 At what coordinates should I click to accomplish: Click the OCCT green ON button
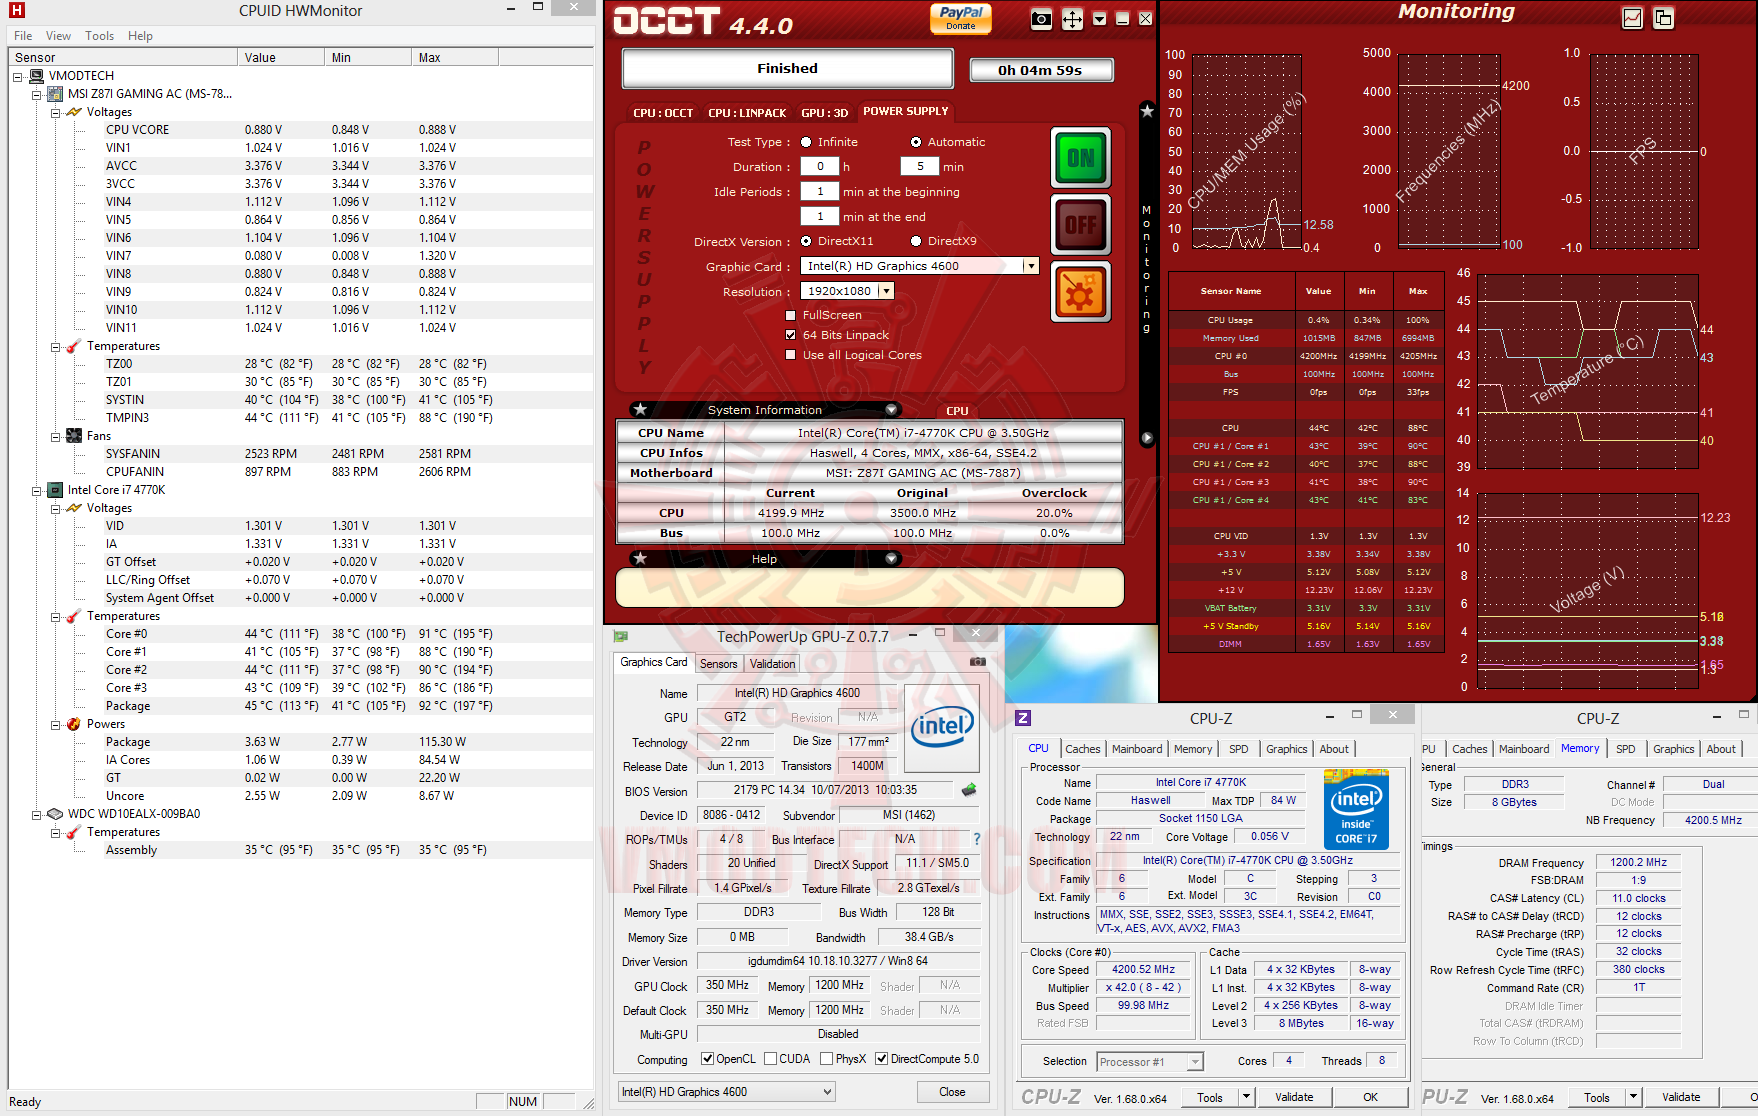pyautogui.click(x=1080, y=158)
